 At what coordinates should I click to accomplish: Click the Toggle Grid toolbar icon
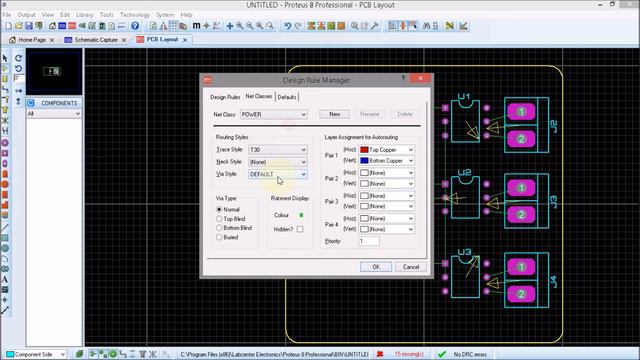coord(173,26)
